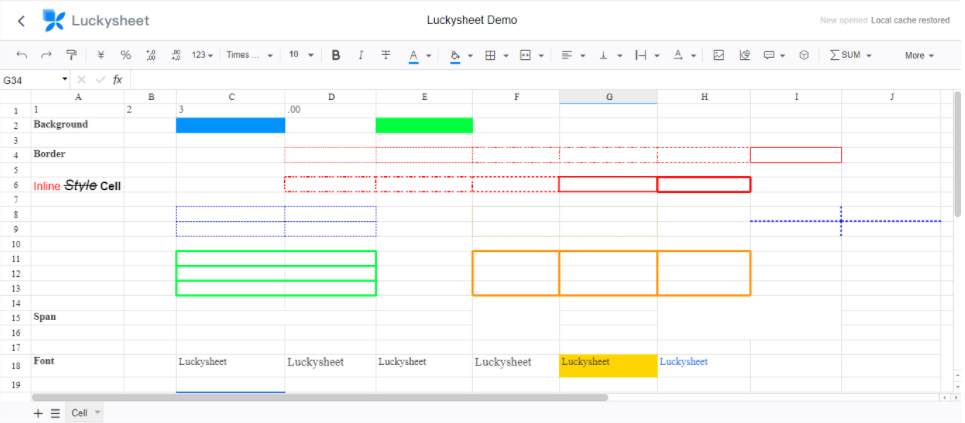
Task: Open the Times font family dropdown
Action: pyautogui.click(x=249, y=55)
